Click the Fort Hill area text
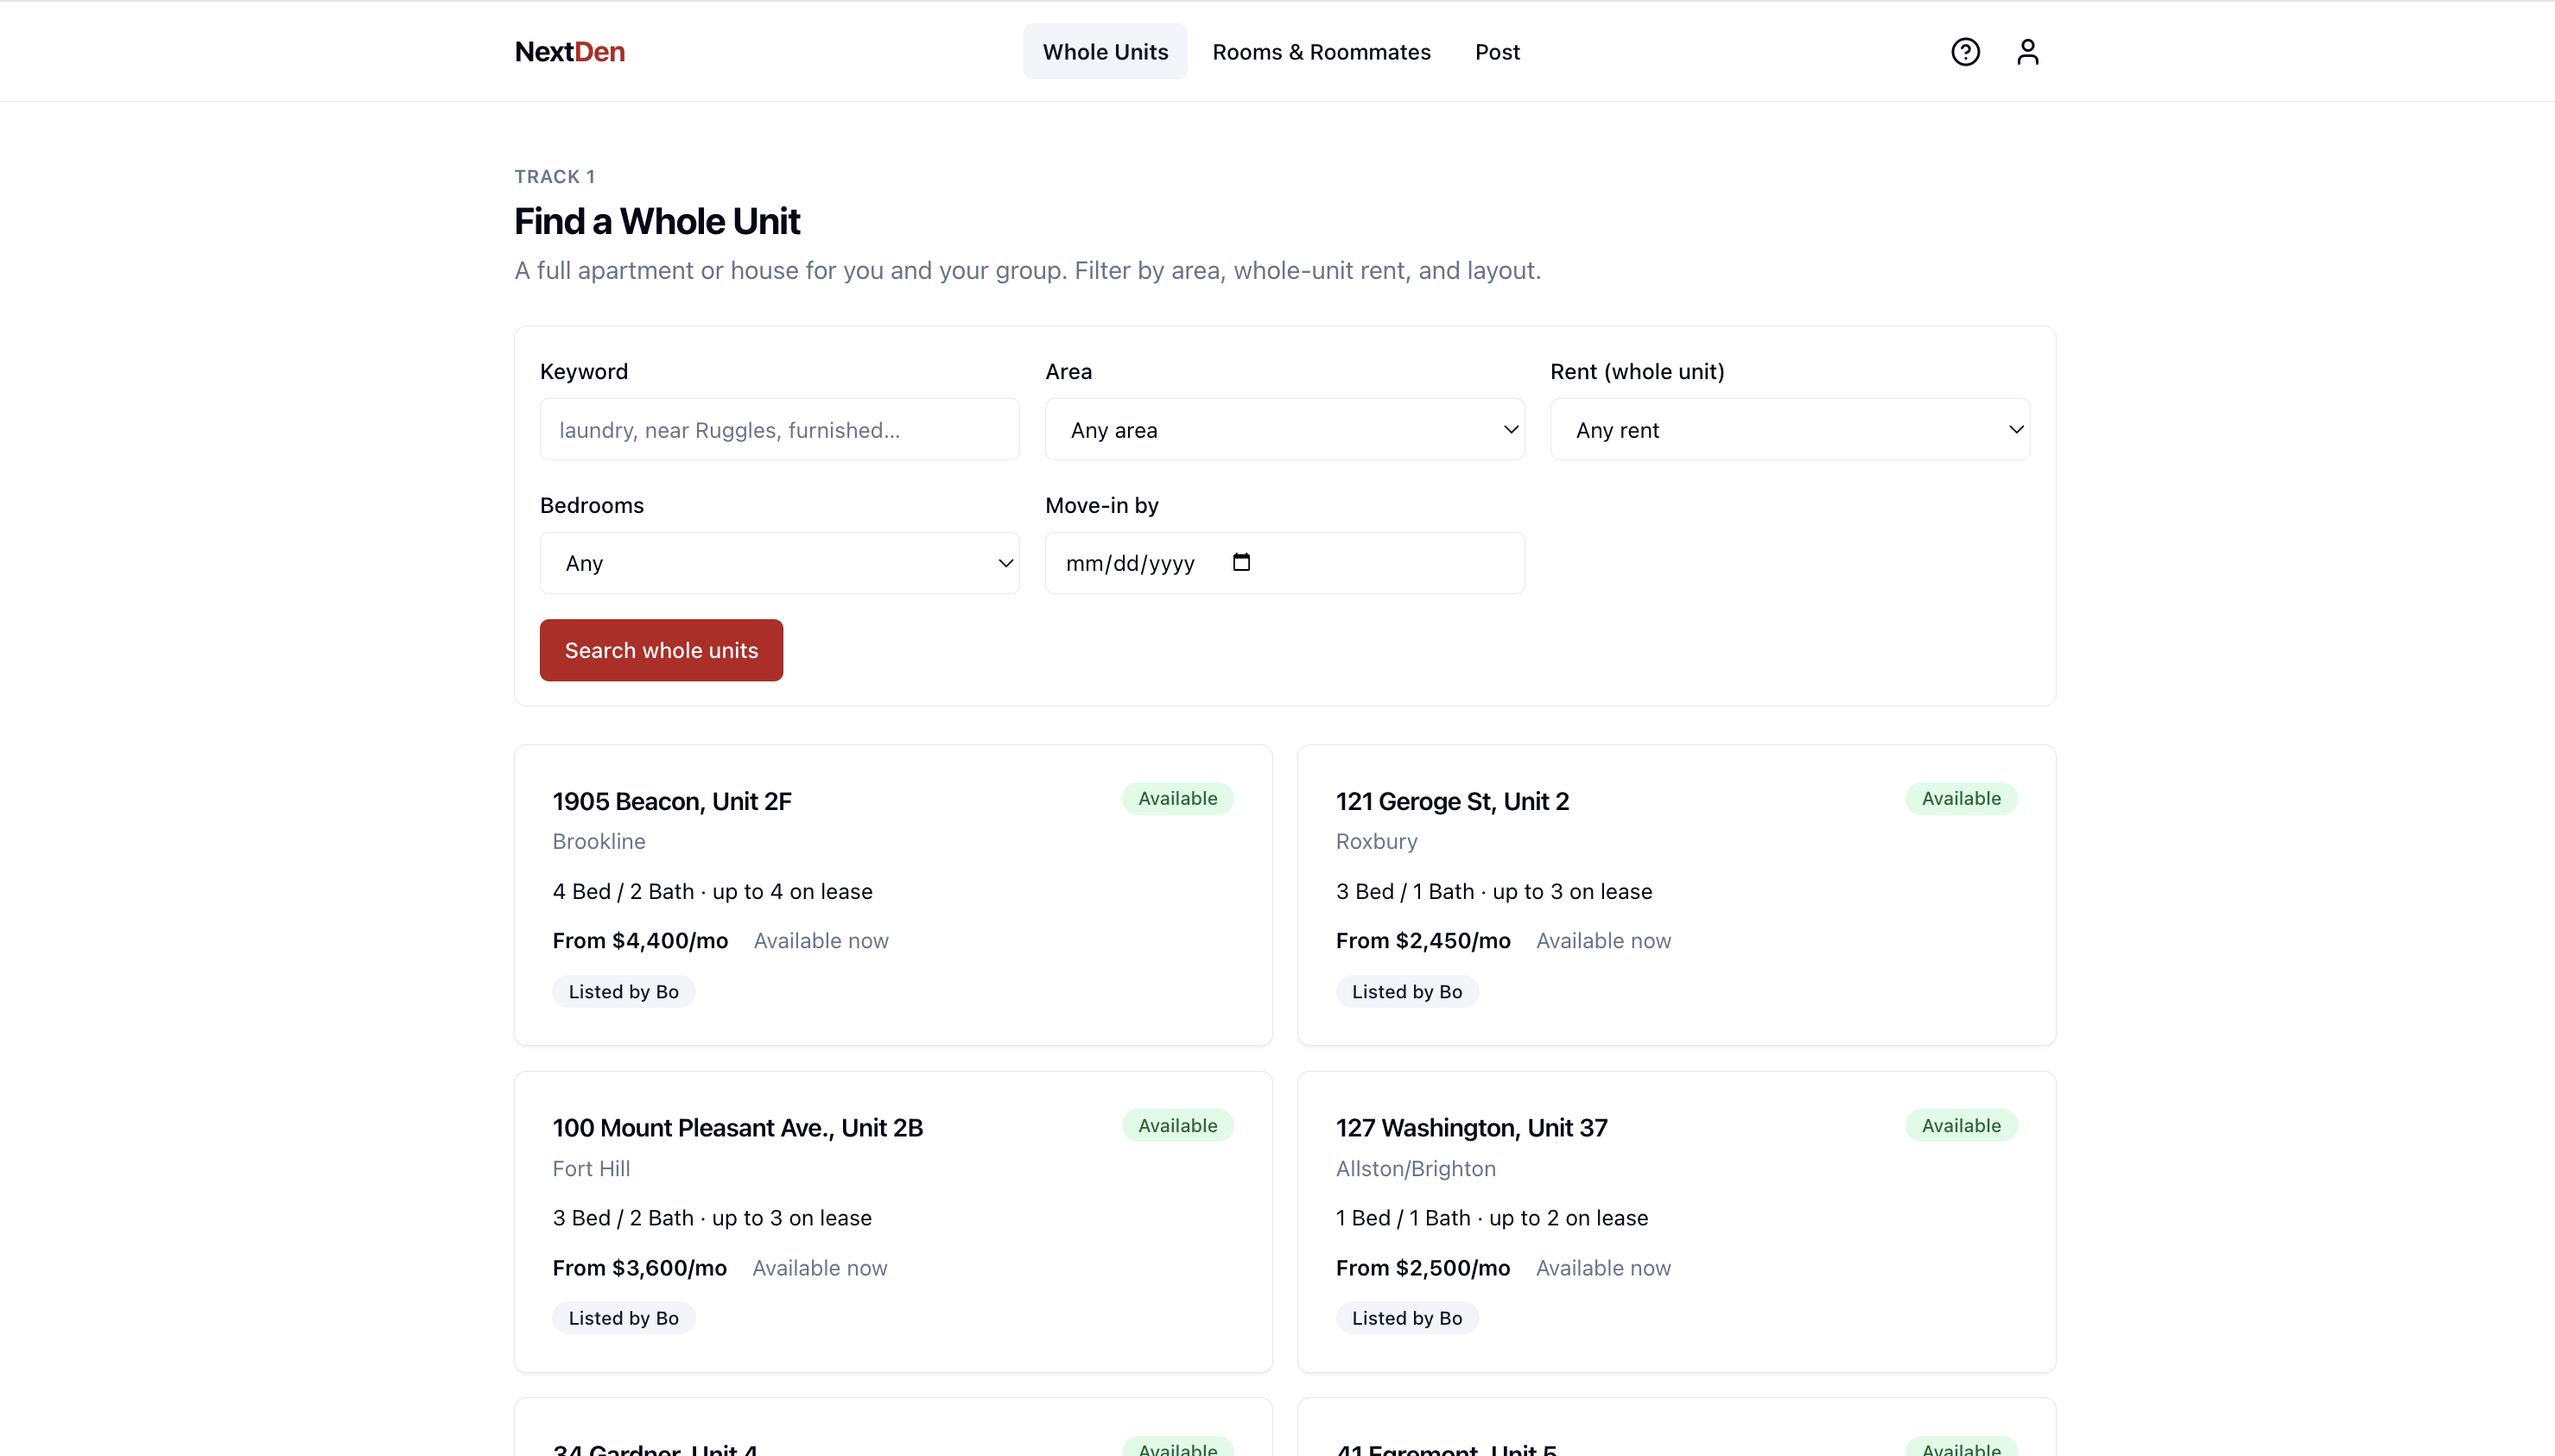 coord(591,1169)
